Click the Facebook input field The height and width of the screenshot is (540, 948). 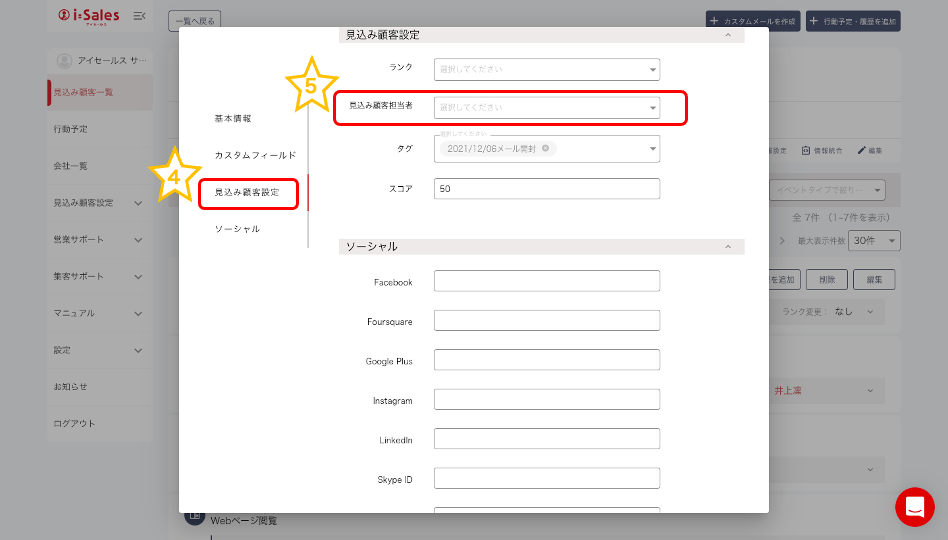546,281
